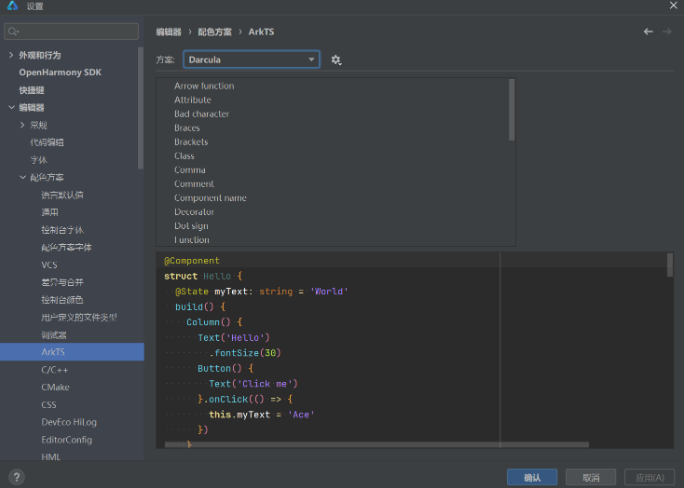Select 调试器 in the sidebar
The width and height of the screenshot is (684, 488).
pyautogui.click(x=54, y=335)
